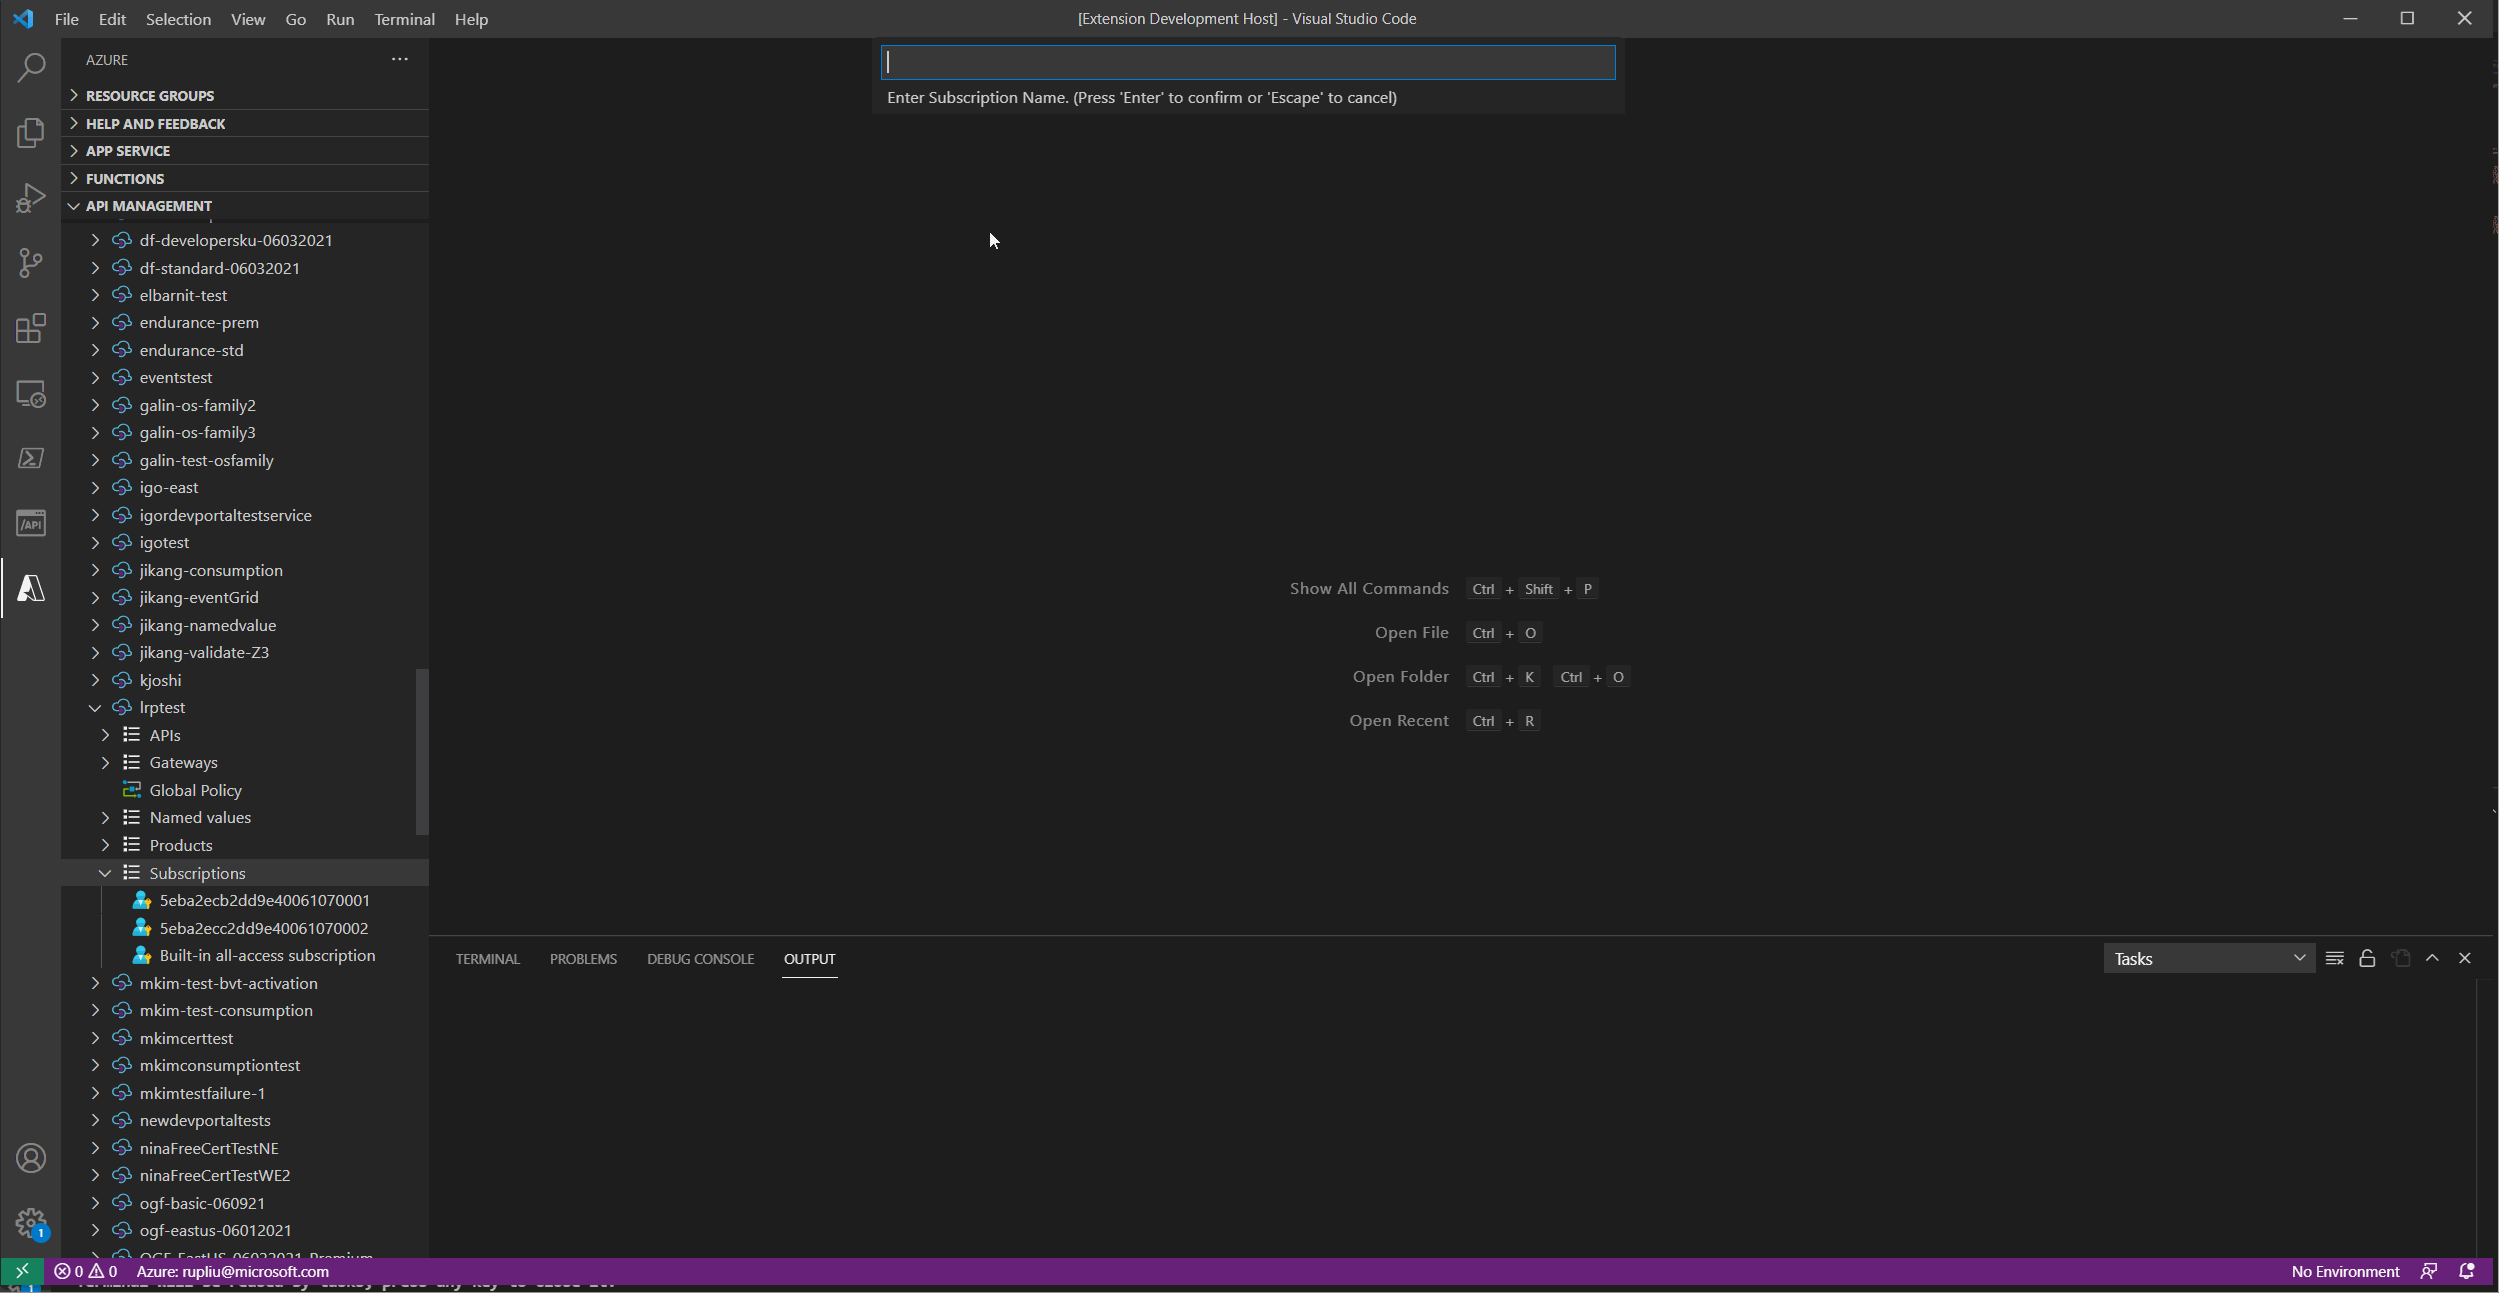The height and width of the screenshot is (1293, 2499).
Task: Click Azure account rupliu@microsoft.com in status bar
Action: (232, 1271)
